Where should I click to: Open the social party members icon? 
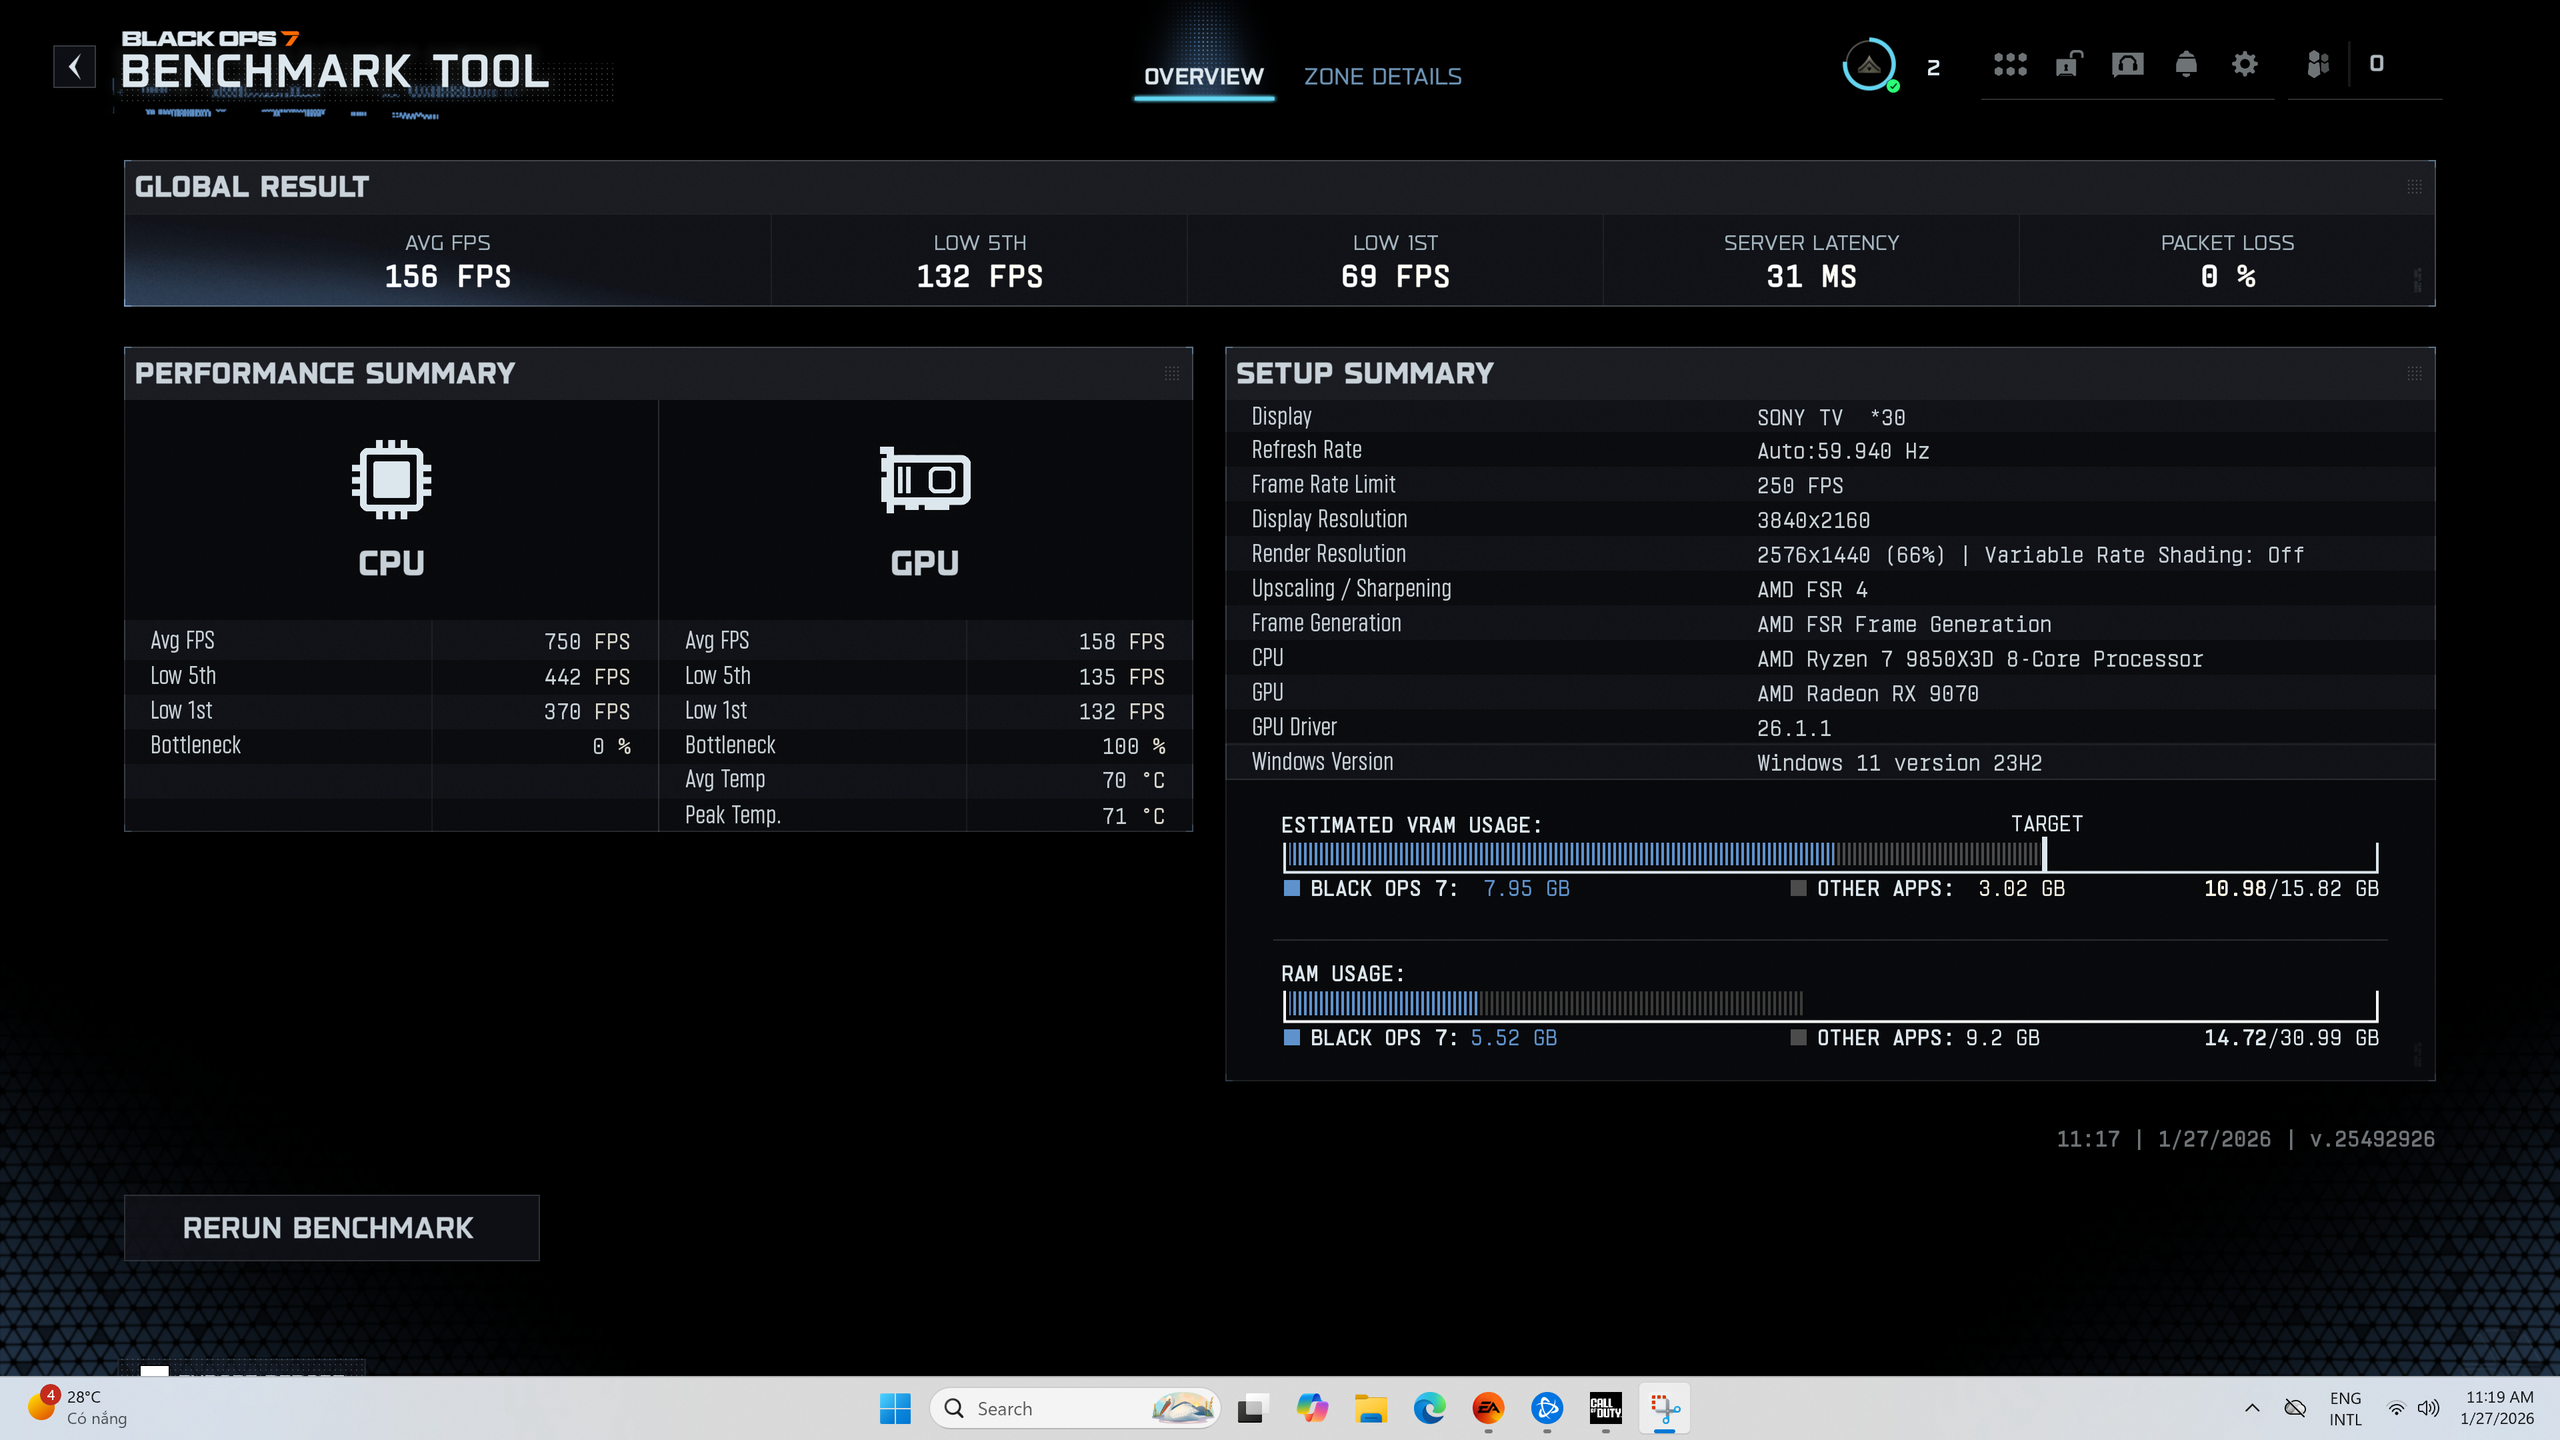pos(2317,65)
